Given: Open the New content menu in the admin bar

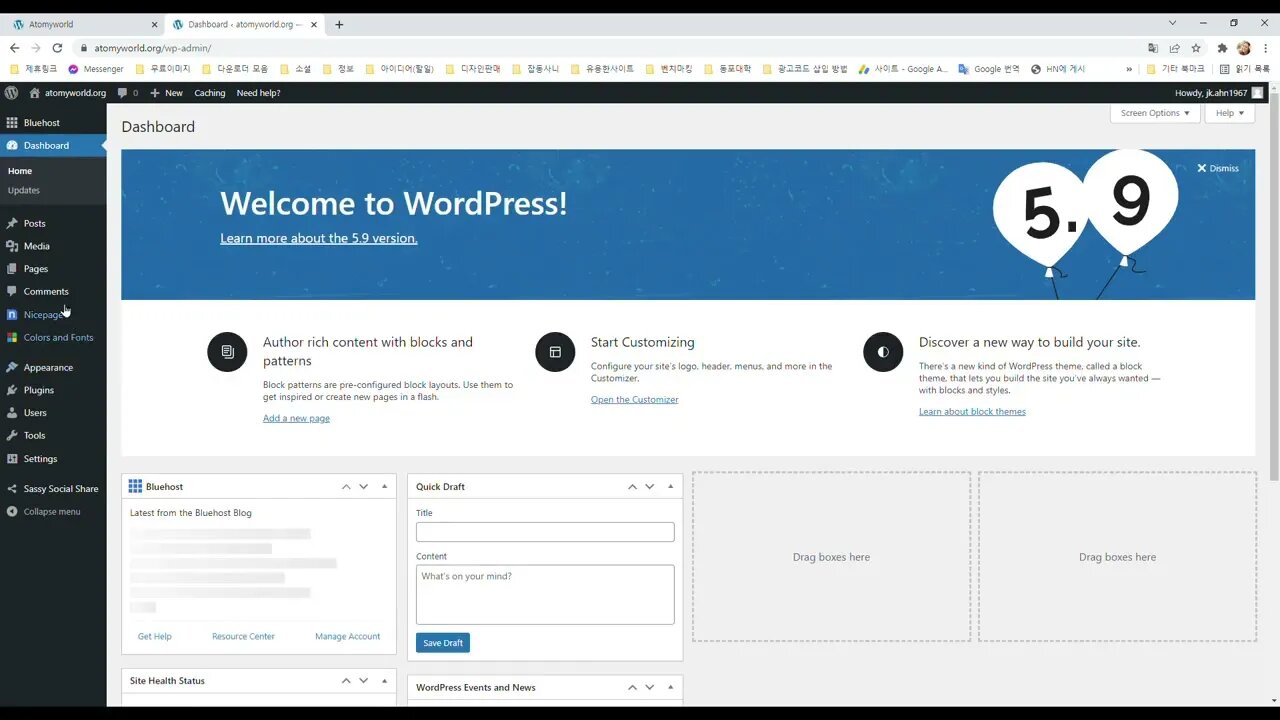Looking at the screenshot, I should (x=166, y=93).
